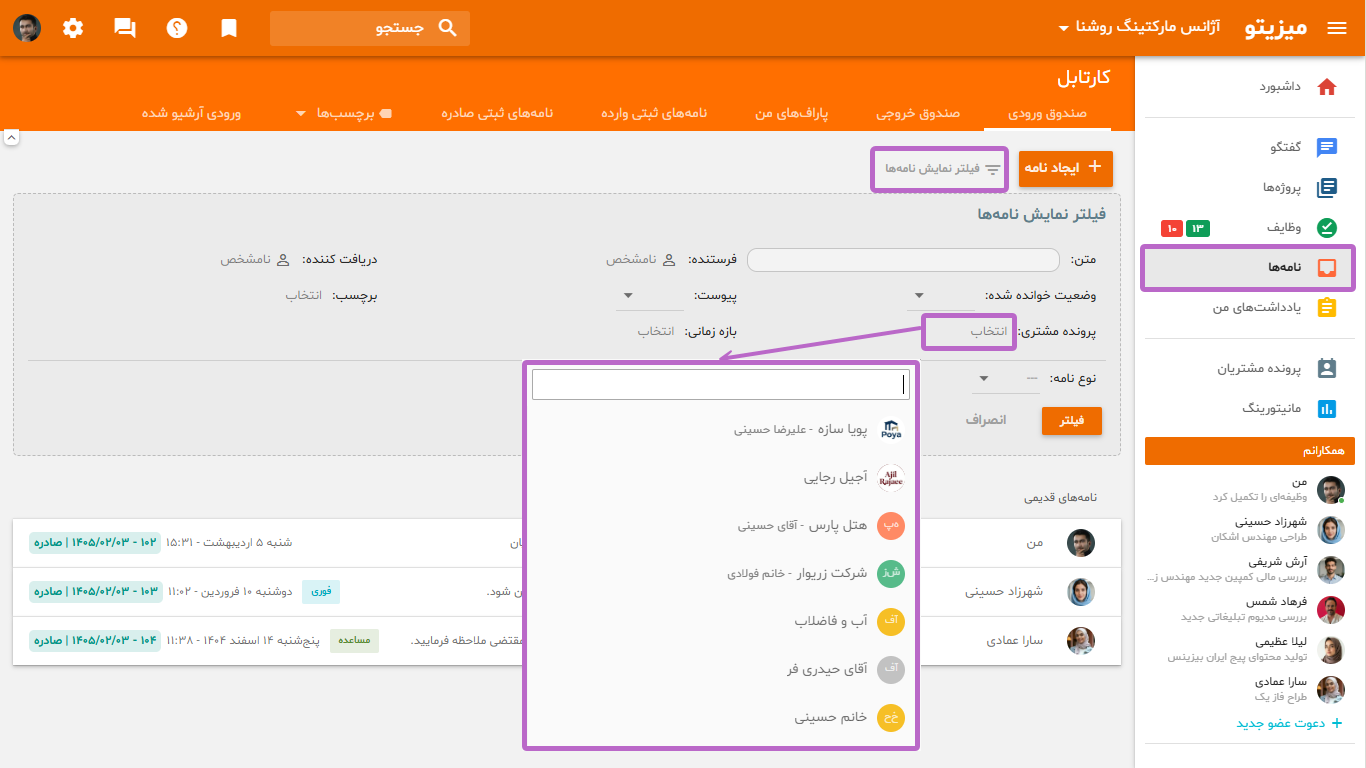
Task: Click the contacts icon beside پرونده مشتریان
Action: (x=1327, y=368)
